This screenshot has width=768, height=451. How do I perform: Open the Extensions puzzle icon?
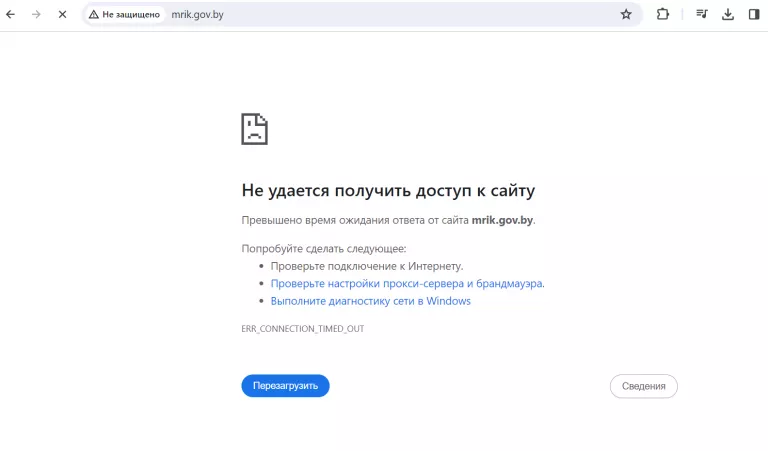point(662,15)
